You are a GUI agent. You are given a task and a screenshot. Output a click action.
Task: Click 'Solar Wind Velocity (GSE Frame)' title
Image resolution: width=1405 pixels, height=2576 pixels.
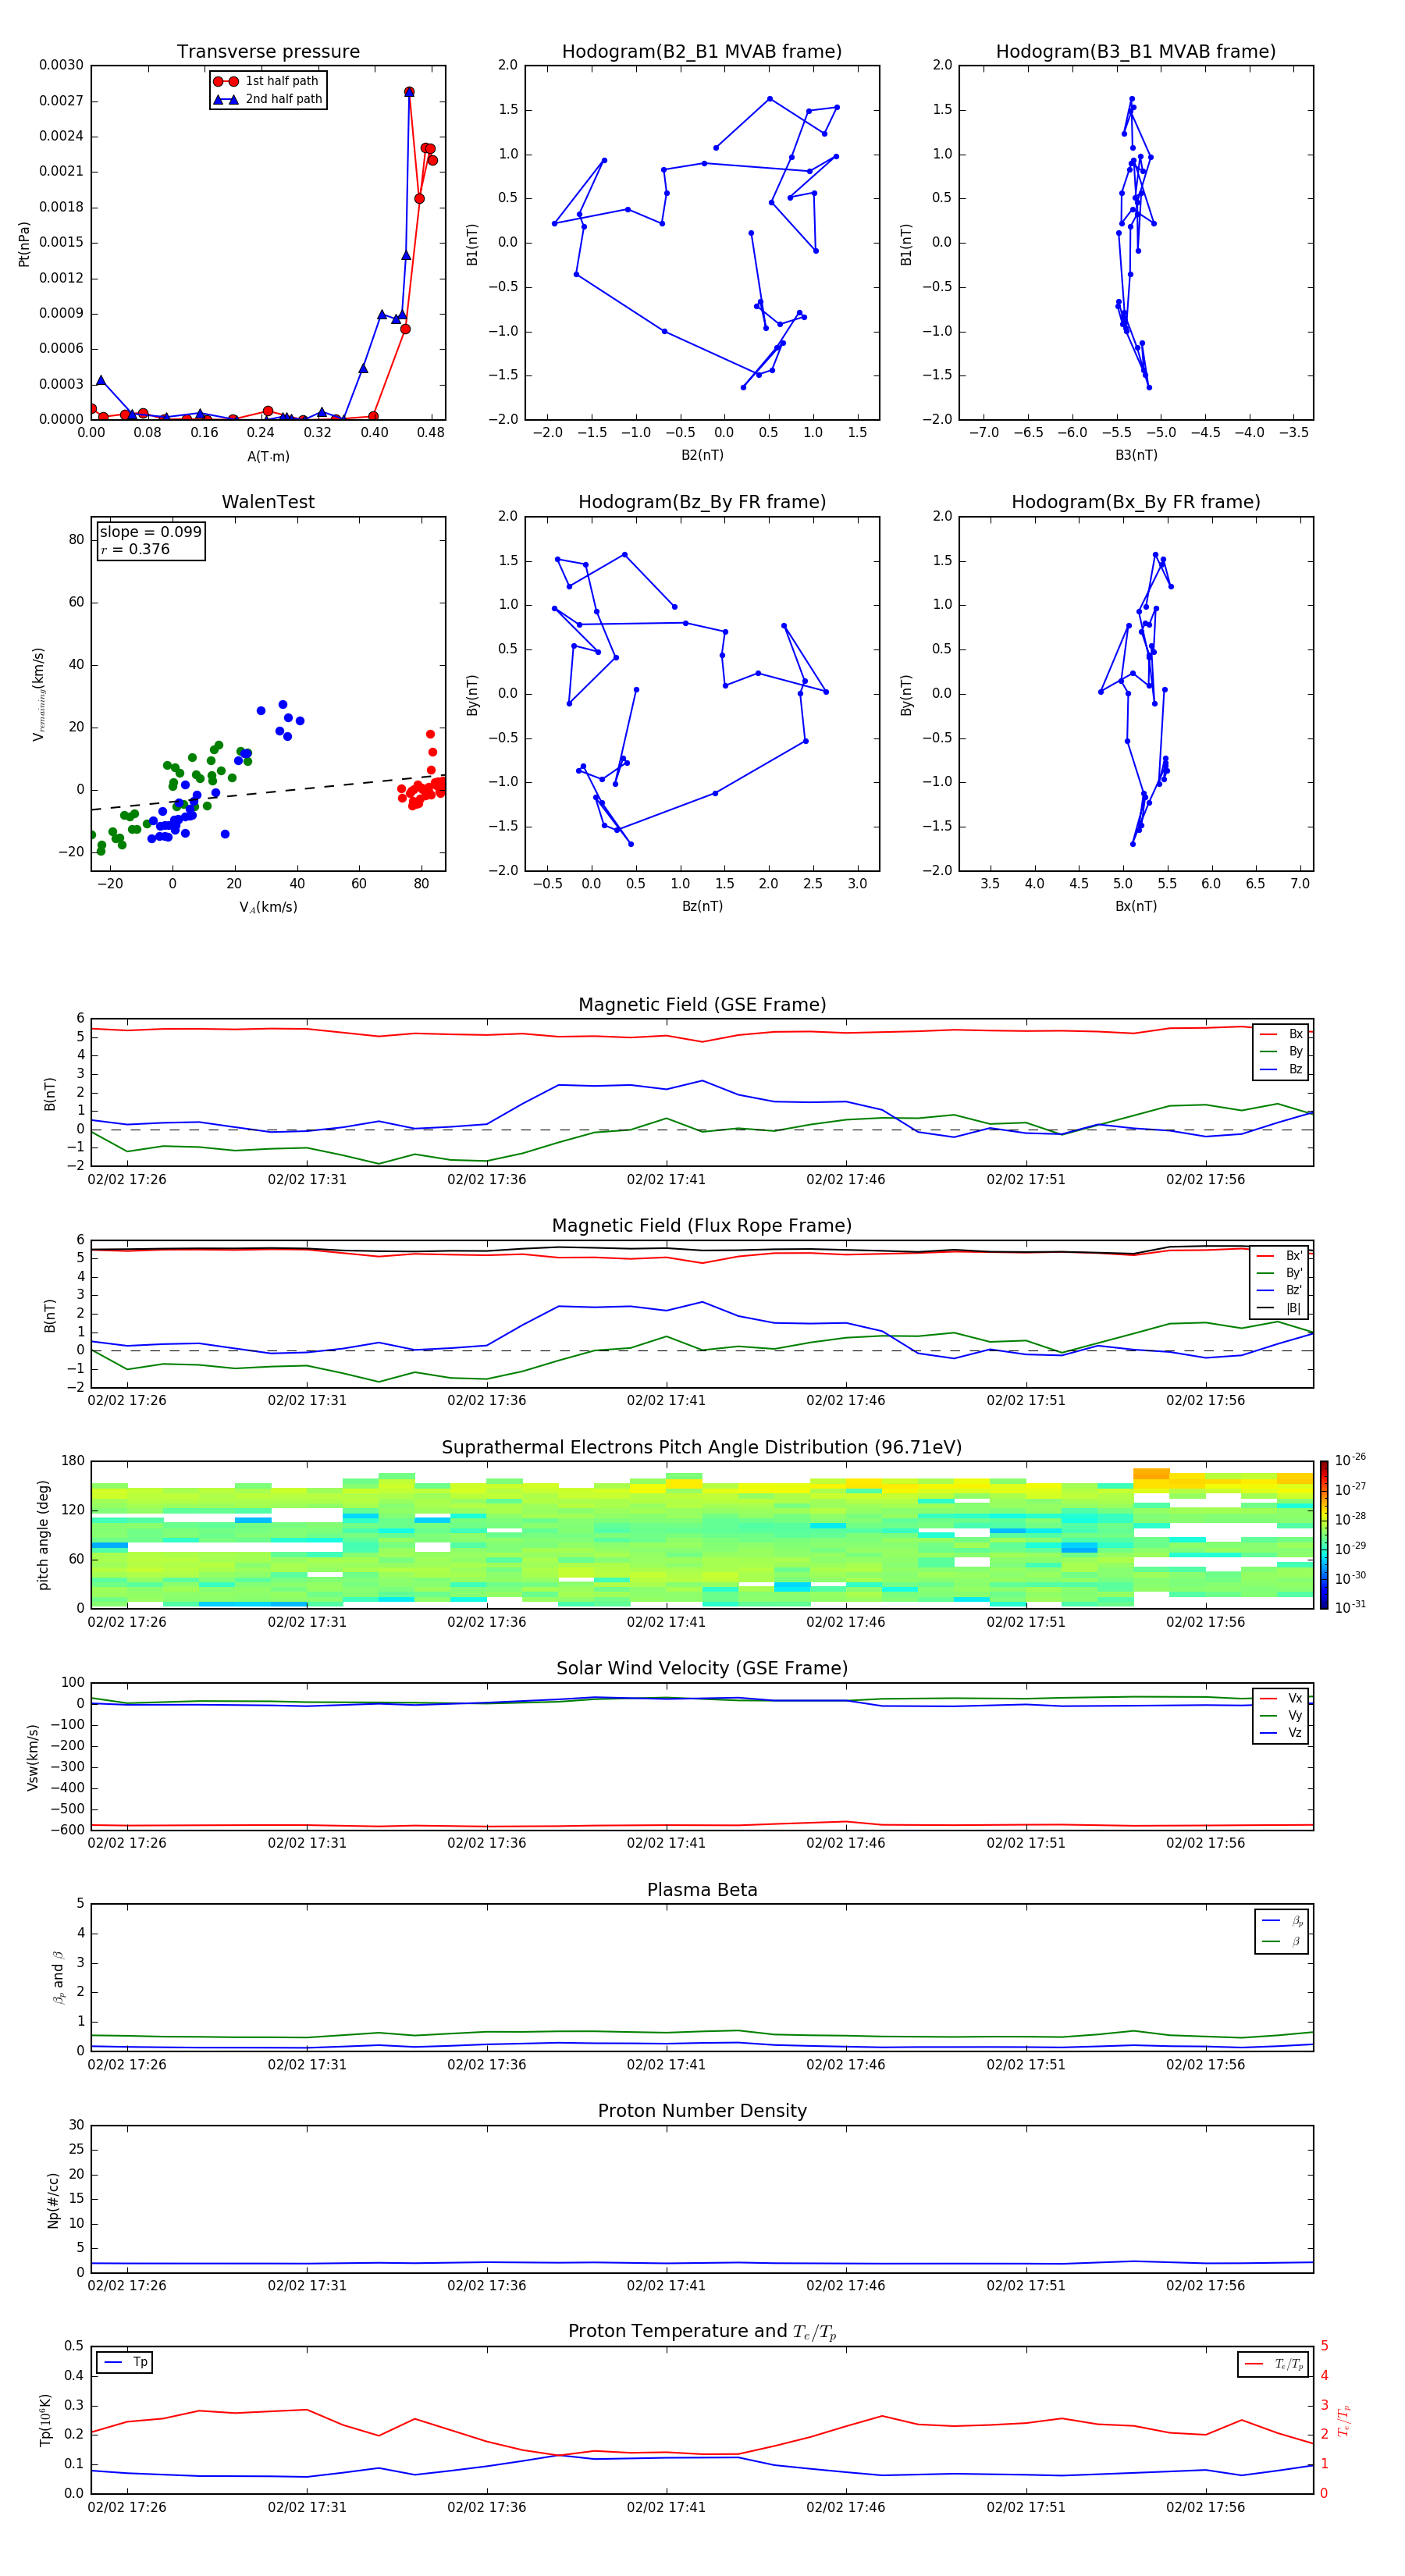point(702,1668)
